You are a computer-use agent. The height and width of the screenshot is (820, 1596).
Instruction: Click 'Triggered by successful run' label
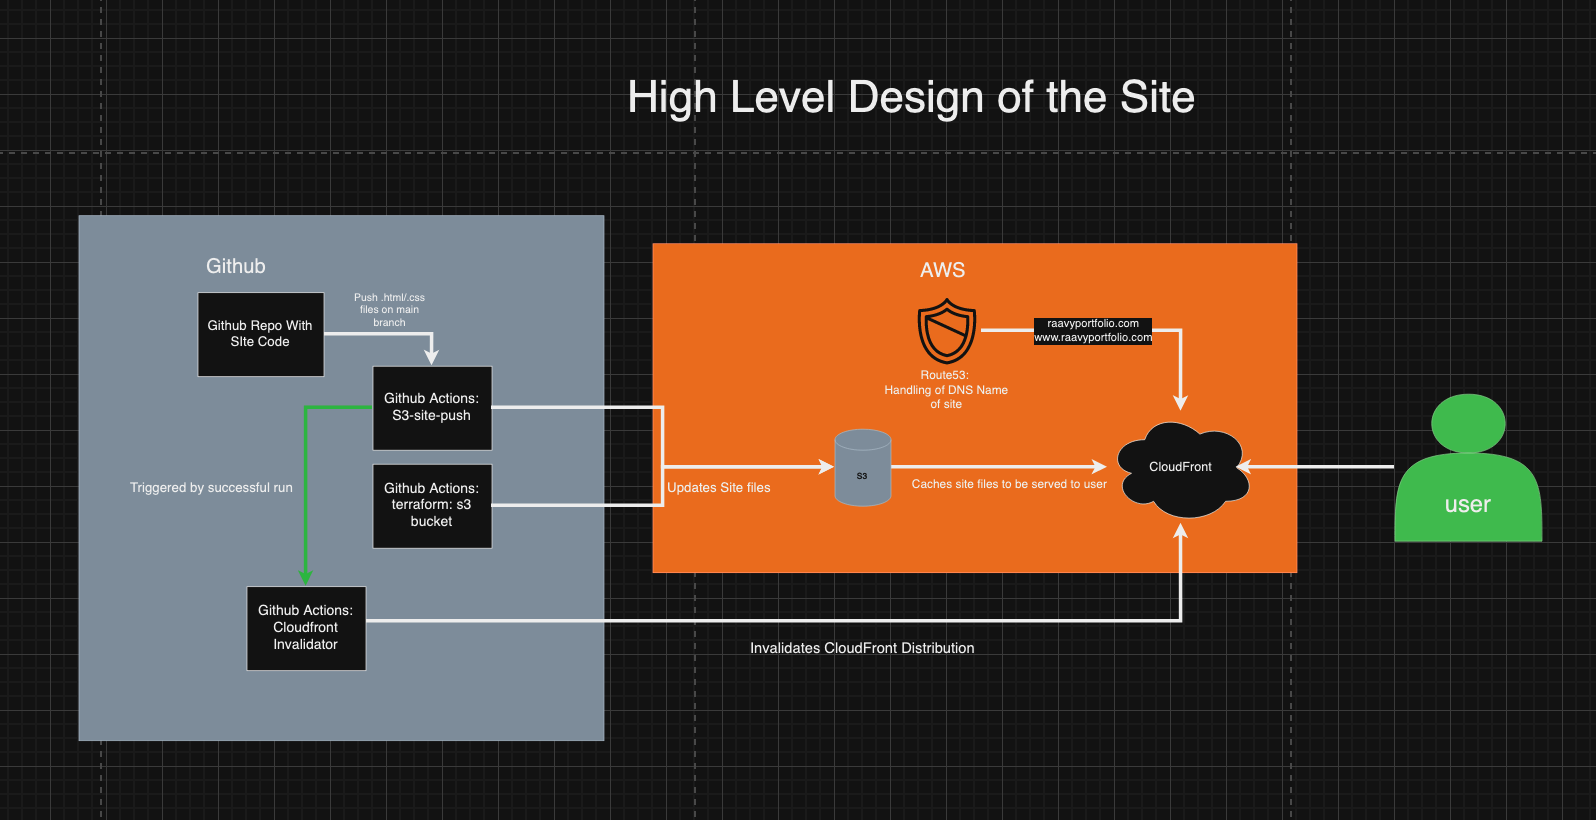211,488
